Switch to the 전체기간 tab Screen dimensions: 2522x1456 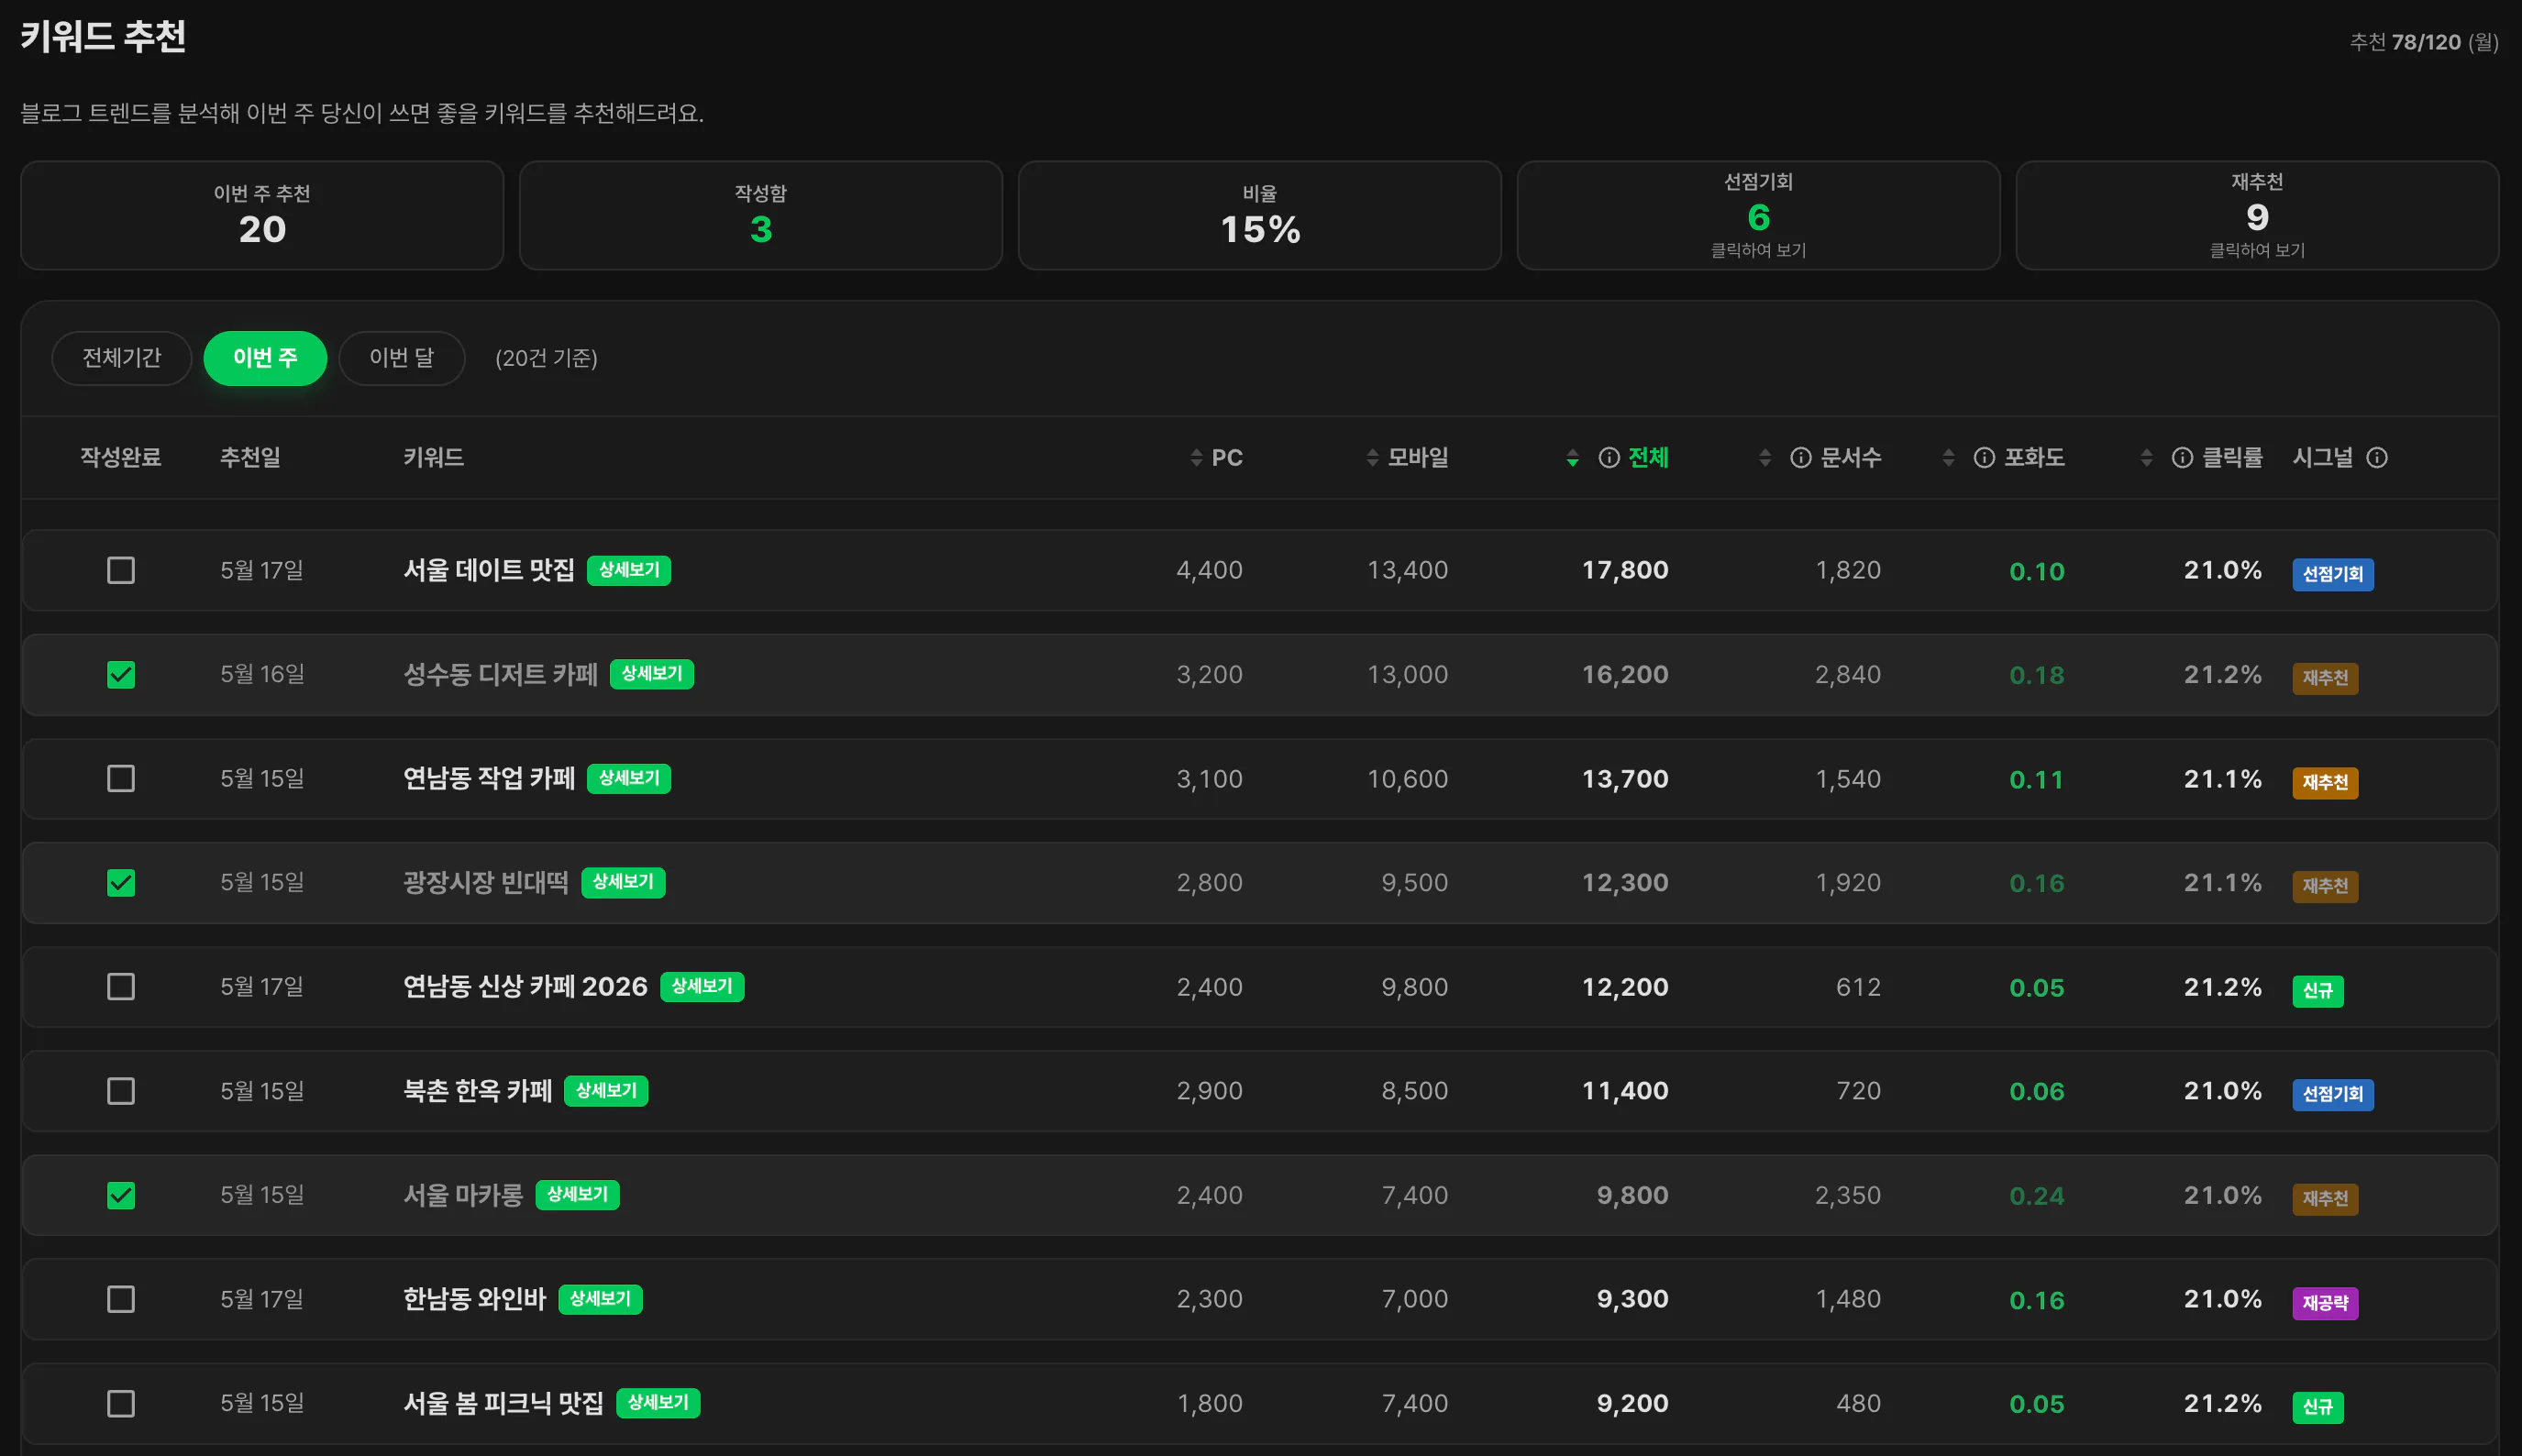coord(121,358)
